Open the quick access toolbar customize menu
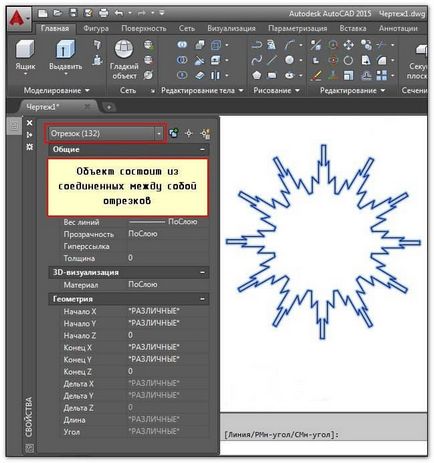 tap(162, 13)
